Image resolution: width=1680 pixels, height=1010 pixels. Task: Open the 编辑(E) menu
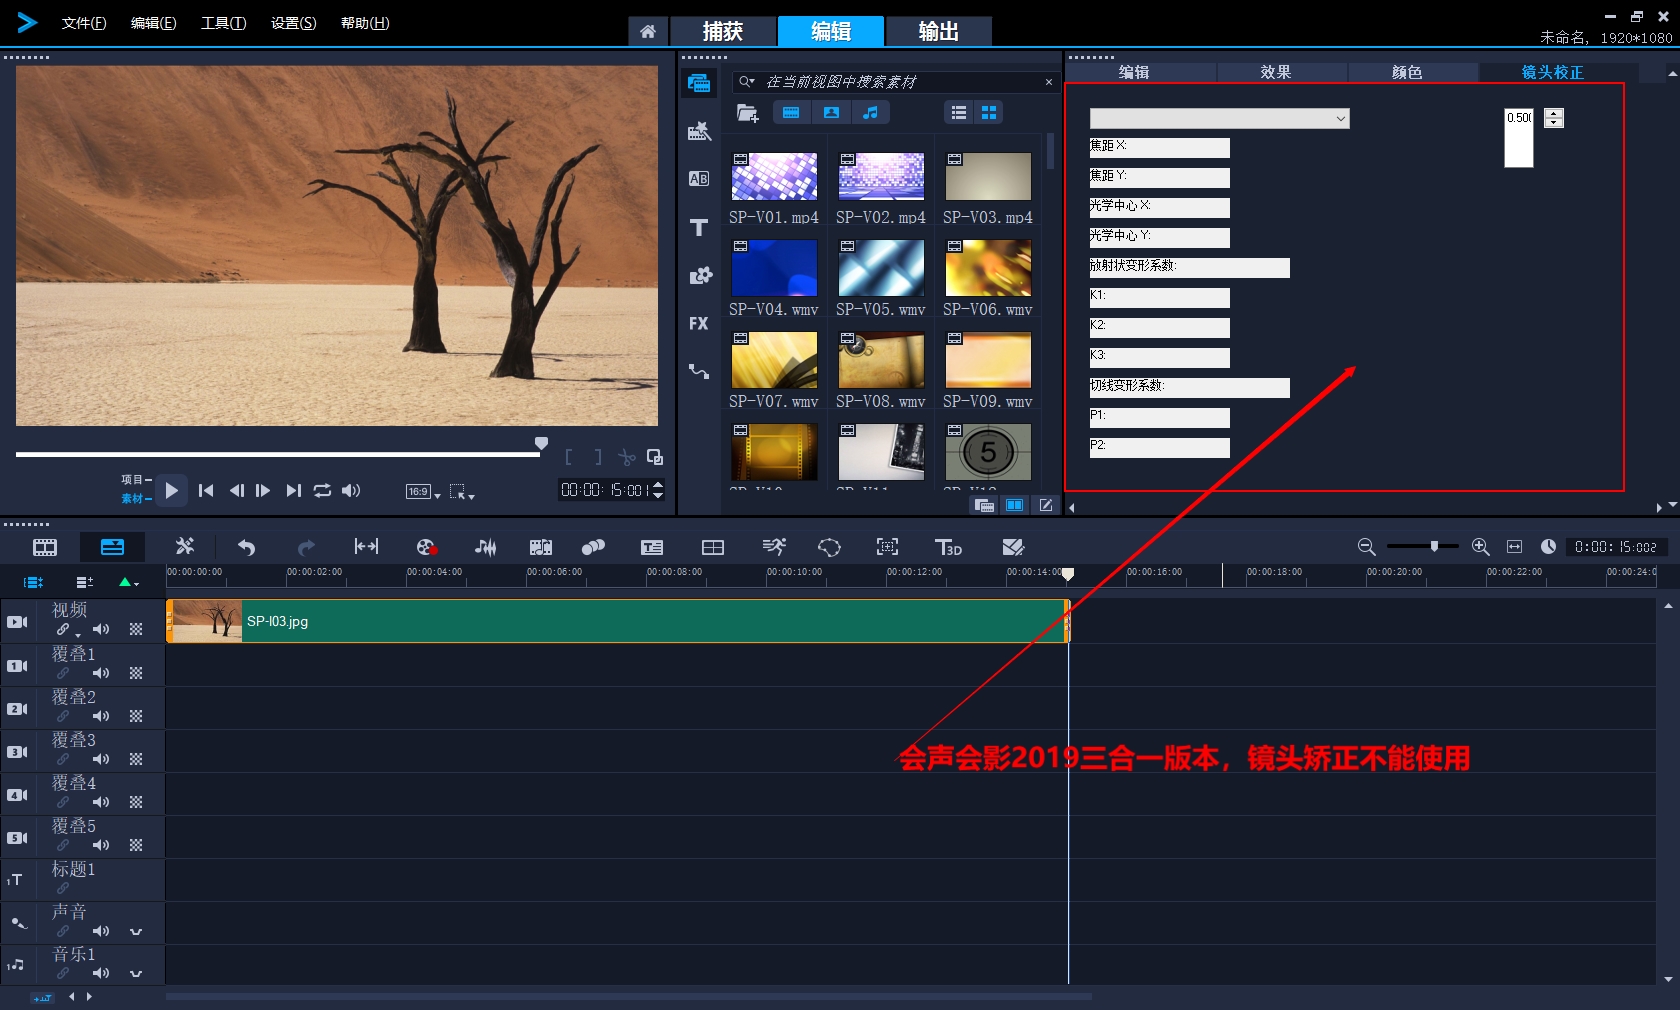(x=153, y=23)
